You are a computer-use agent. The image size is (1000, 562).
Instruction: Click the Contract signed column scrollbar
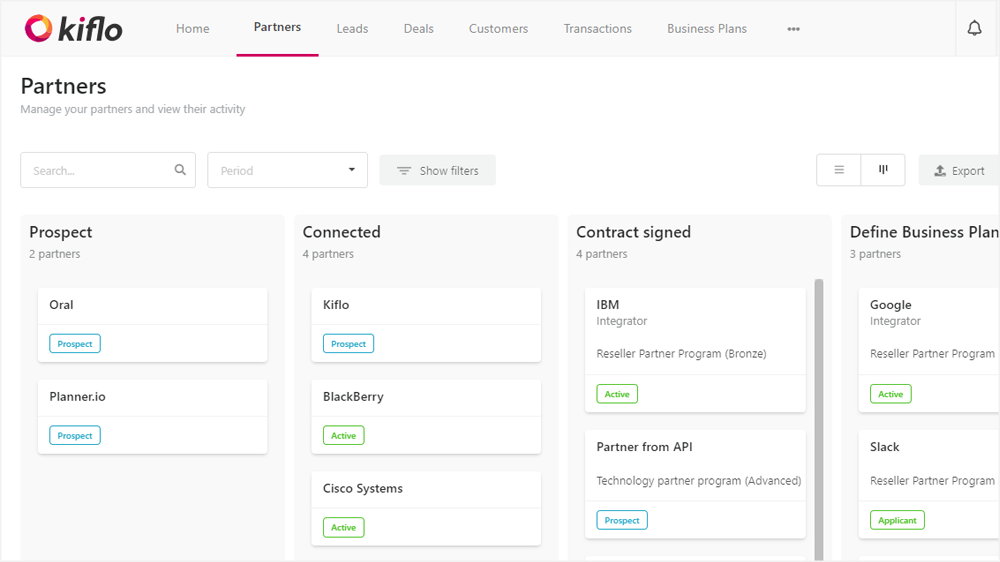click(819, 419)
